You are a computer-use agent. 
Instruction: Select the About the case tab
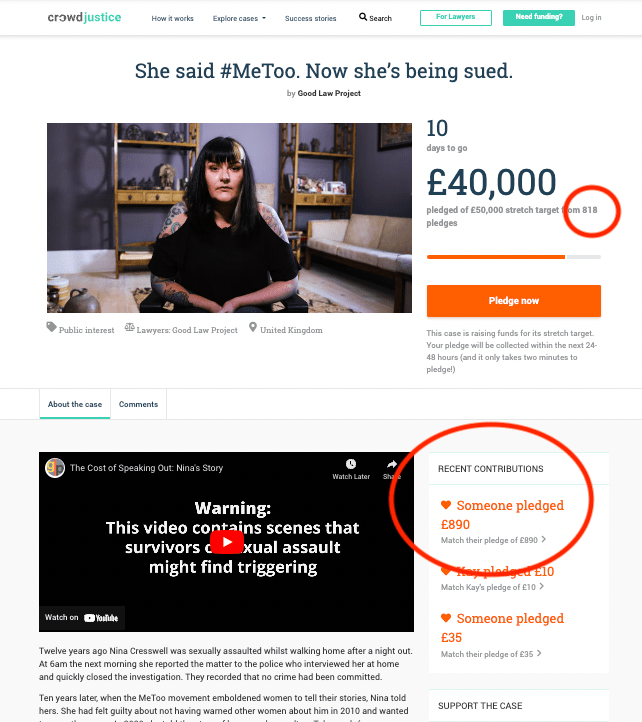tap(75, 404)
